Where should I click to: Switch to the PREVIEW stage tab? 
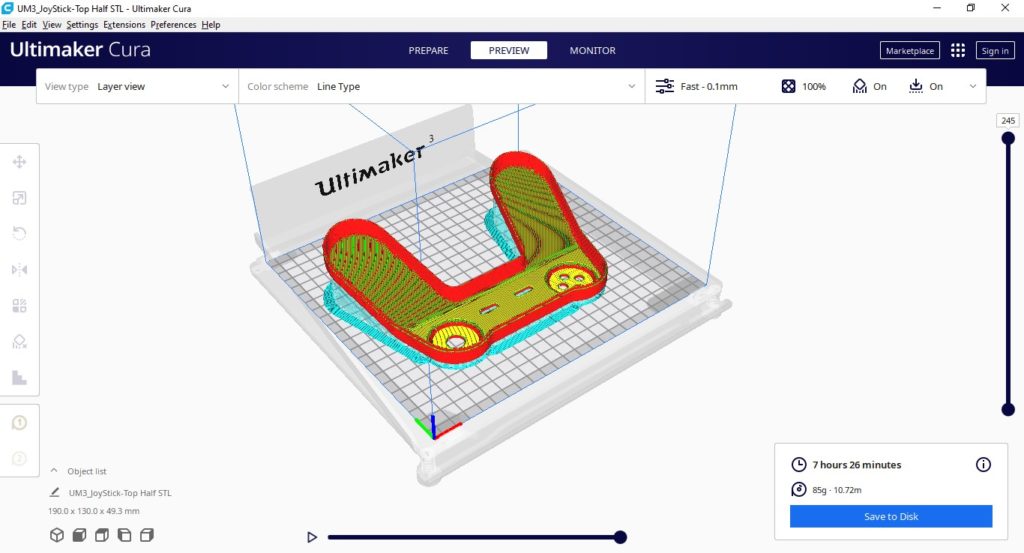pyautogui.click(x=509, y=50)
